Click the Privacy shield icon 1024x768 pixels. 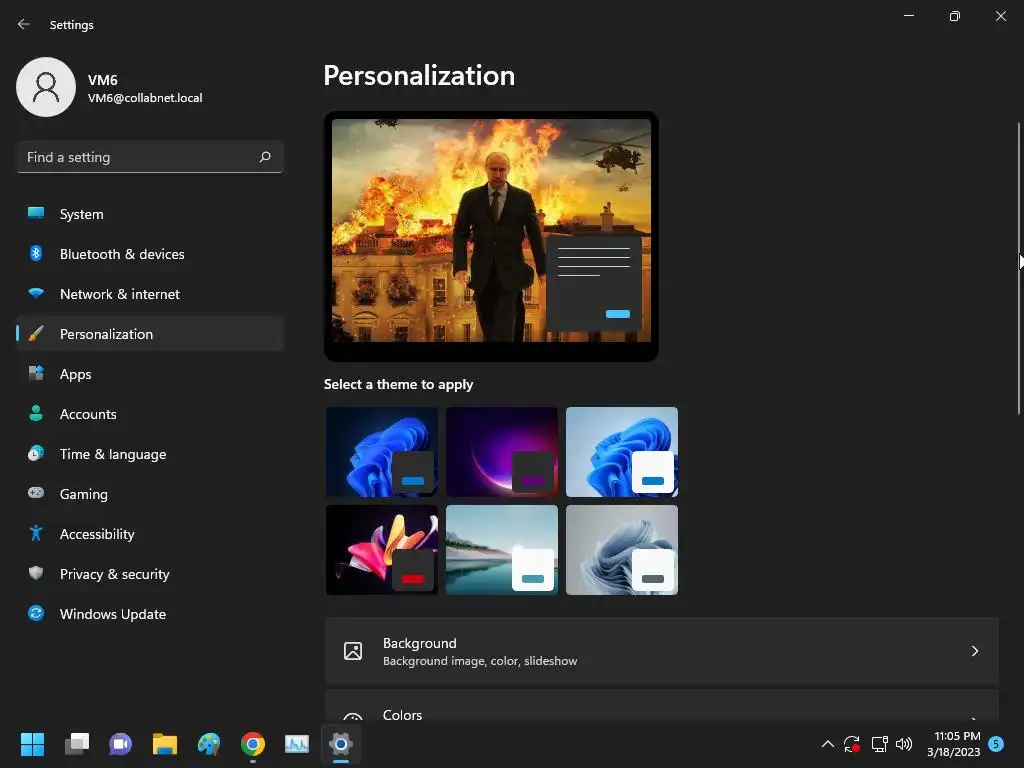36,573
